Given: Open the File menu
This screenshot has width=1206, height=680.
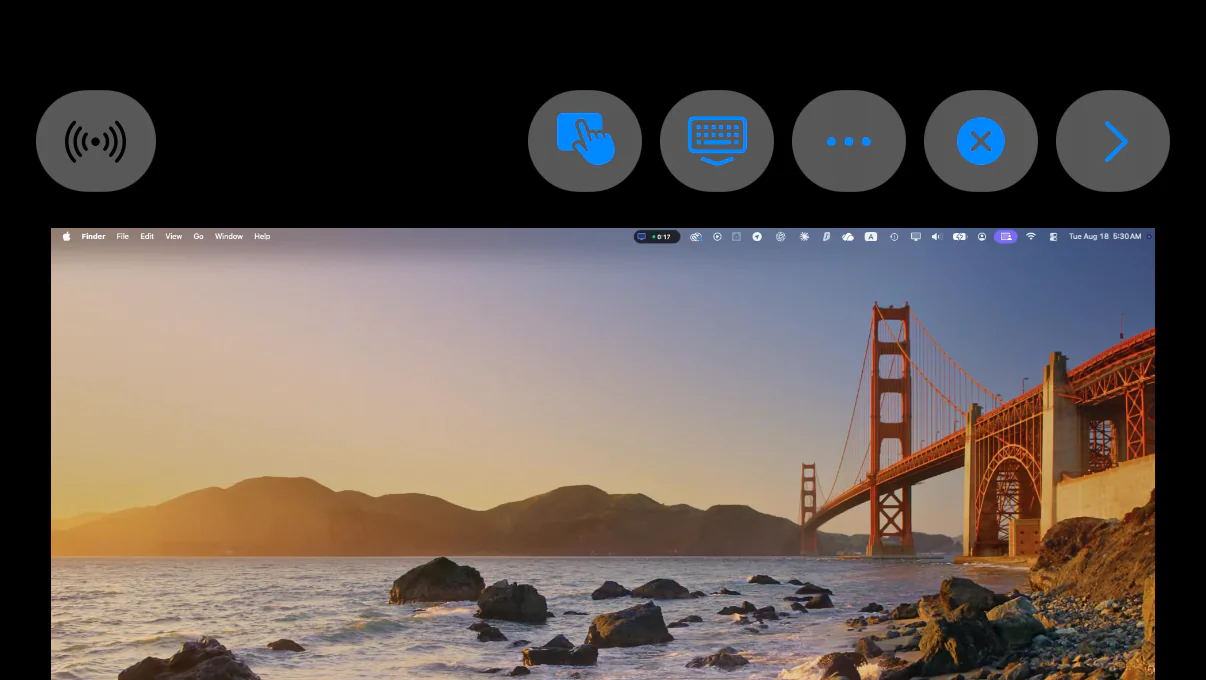Looking at the screenshot, I should [123, 237].
